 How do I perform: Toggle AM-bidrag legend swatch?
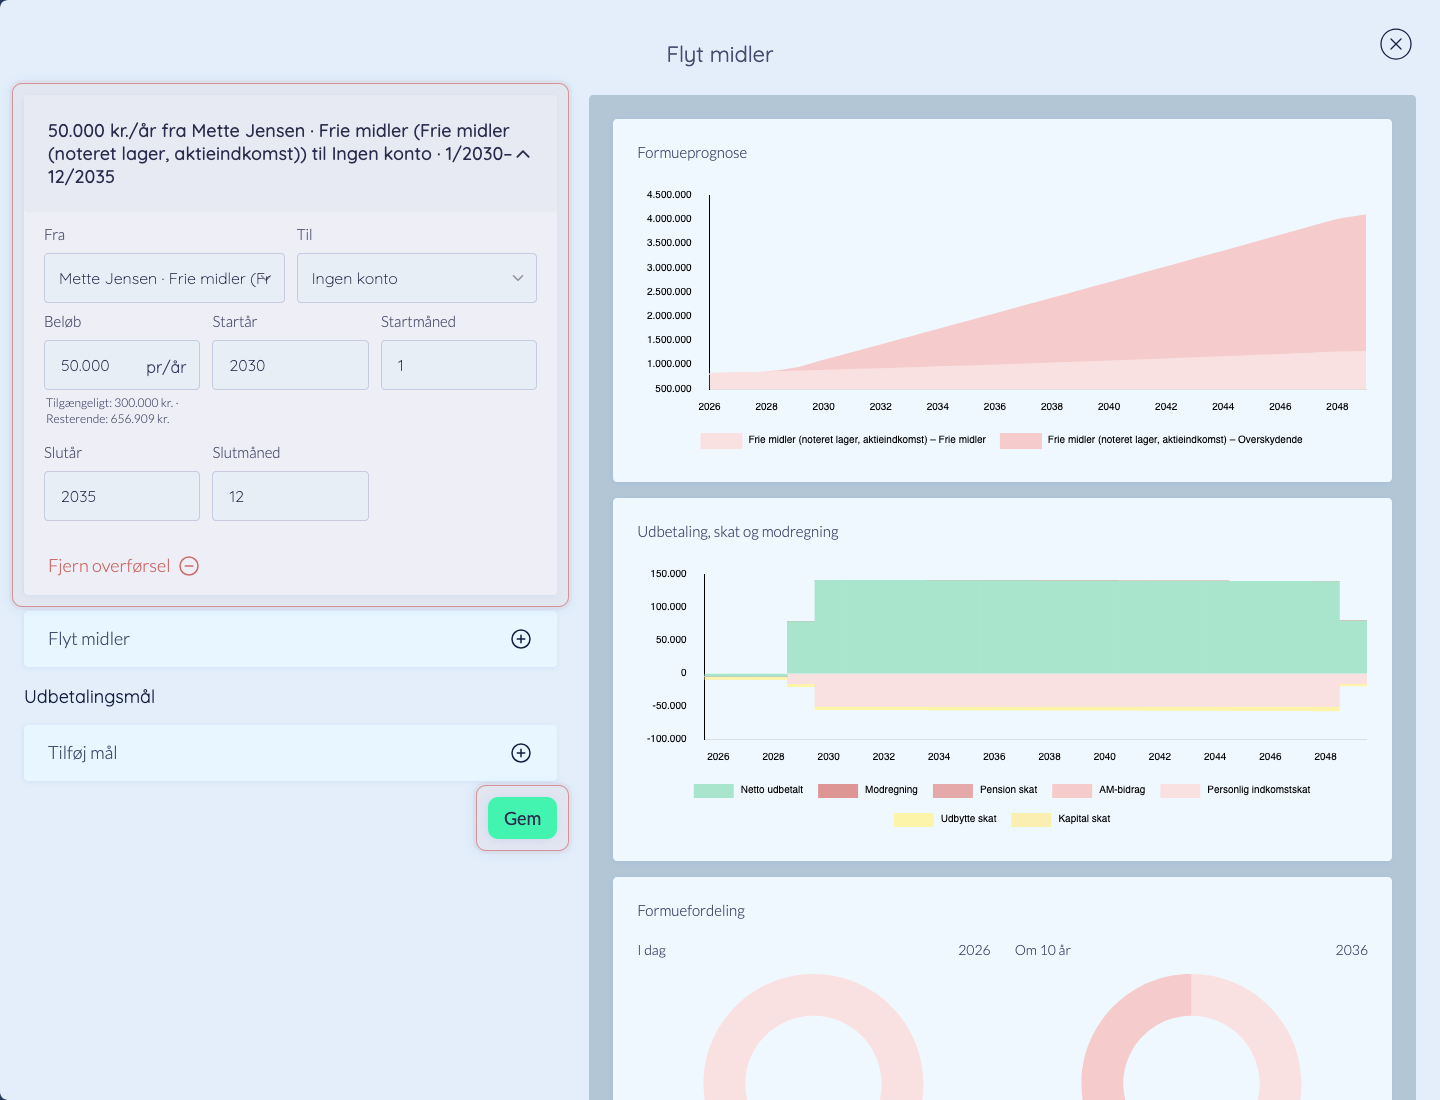pos(1072,790)
